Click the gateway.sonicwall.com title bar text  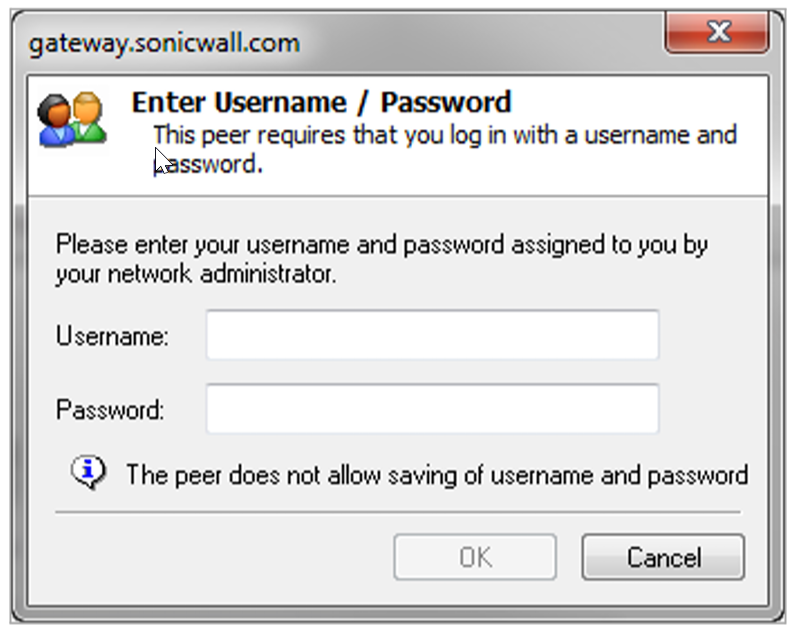[164, 44]
